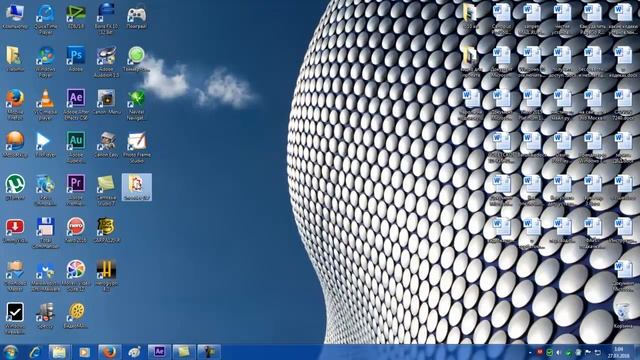Launch the QuickTime Player shortcut
The height and width of the screenshot is (360, 640).
(x=45, y=18)
